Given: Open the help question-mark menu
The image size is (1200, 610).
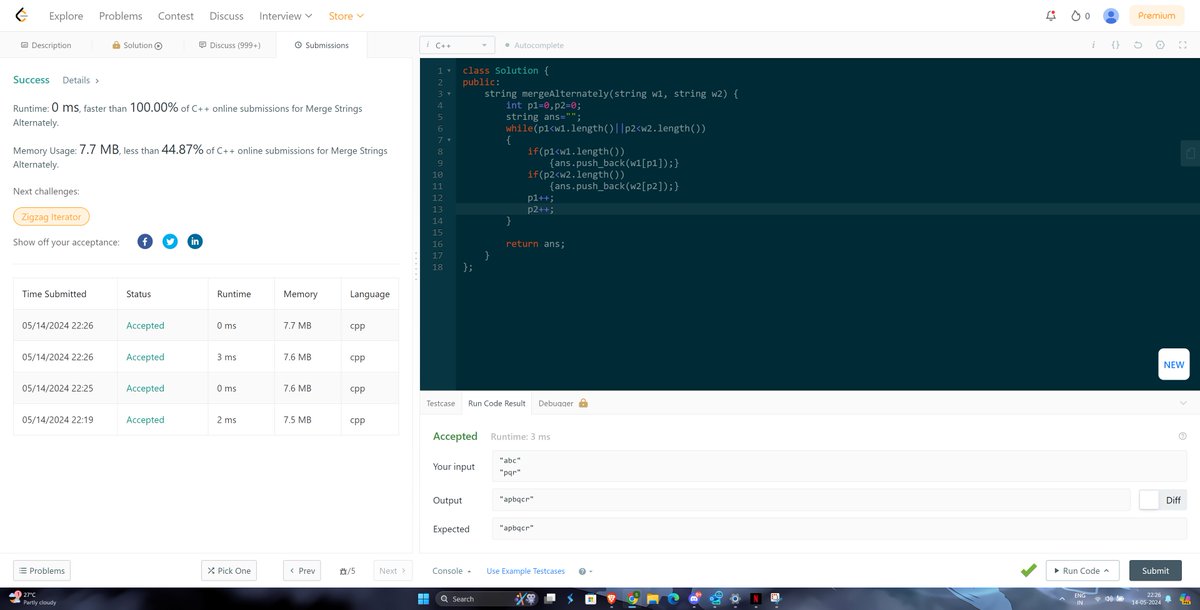Looking at the screenshot, I should [585, 571].
